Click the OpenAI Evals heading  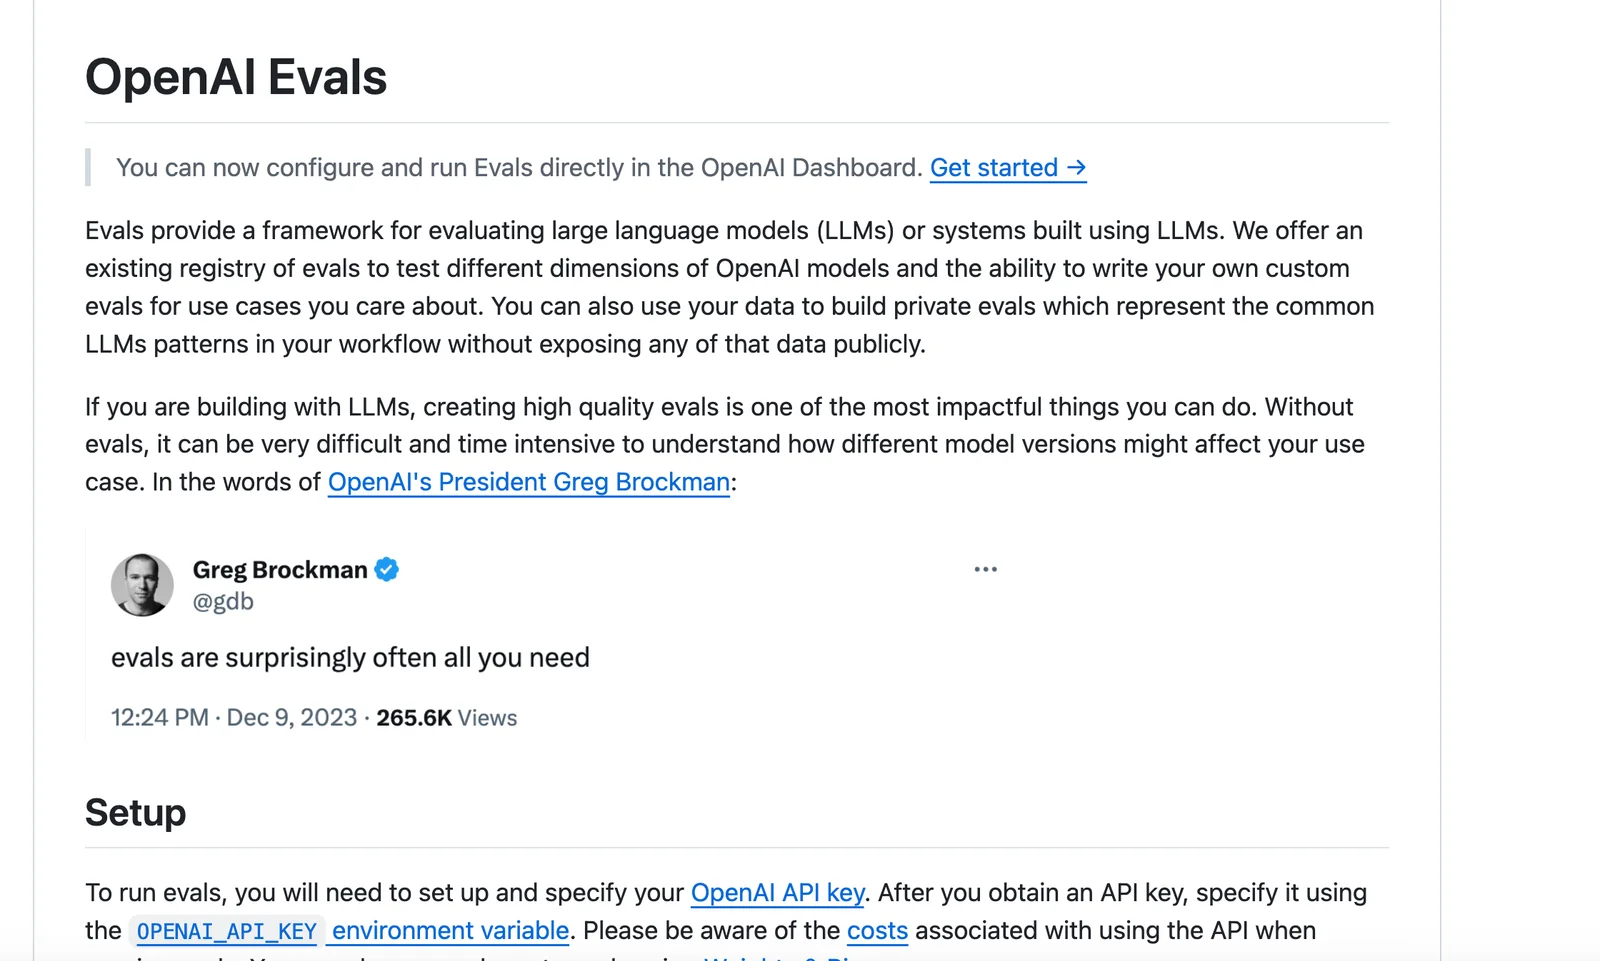(236, 78)
